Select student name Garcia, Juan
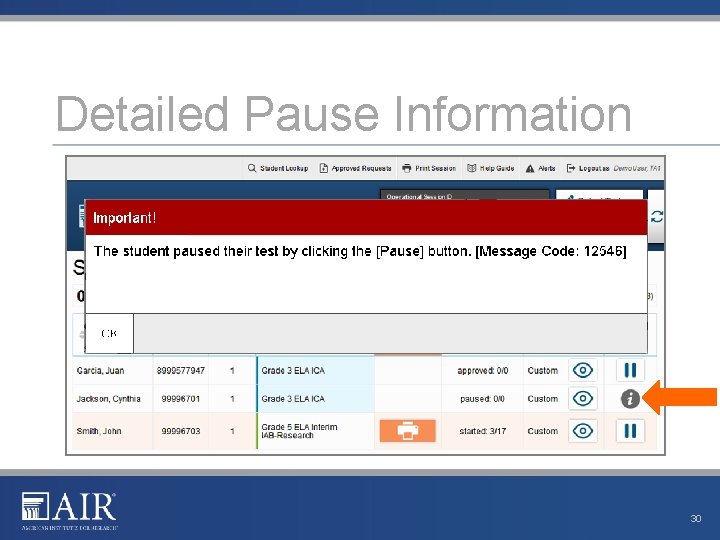 (101, 371)
